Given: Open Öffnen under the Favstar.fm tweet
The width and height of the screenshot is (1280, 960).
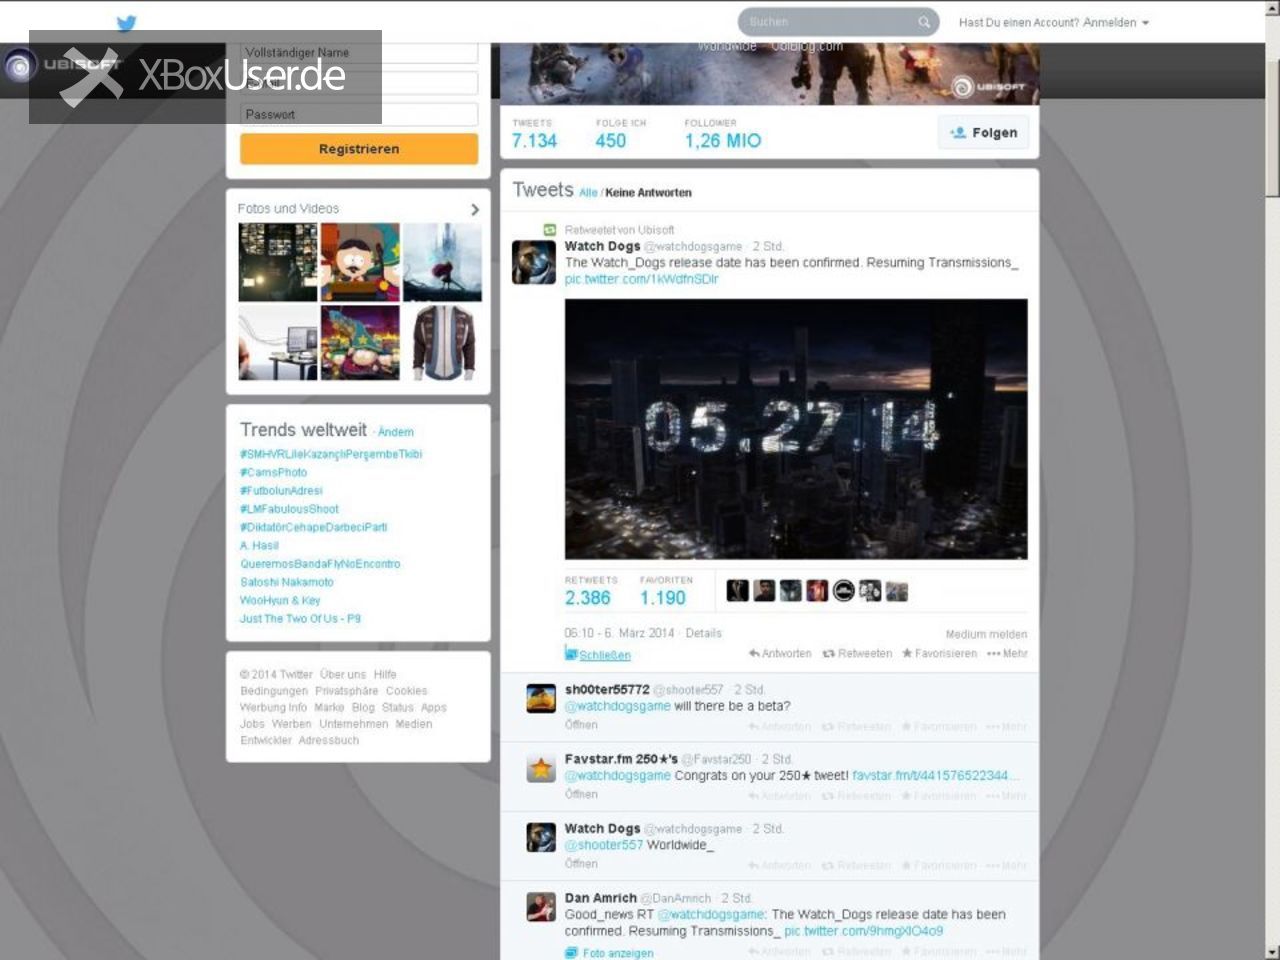Looking at the screenshot, I should [x=581, y=794].
